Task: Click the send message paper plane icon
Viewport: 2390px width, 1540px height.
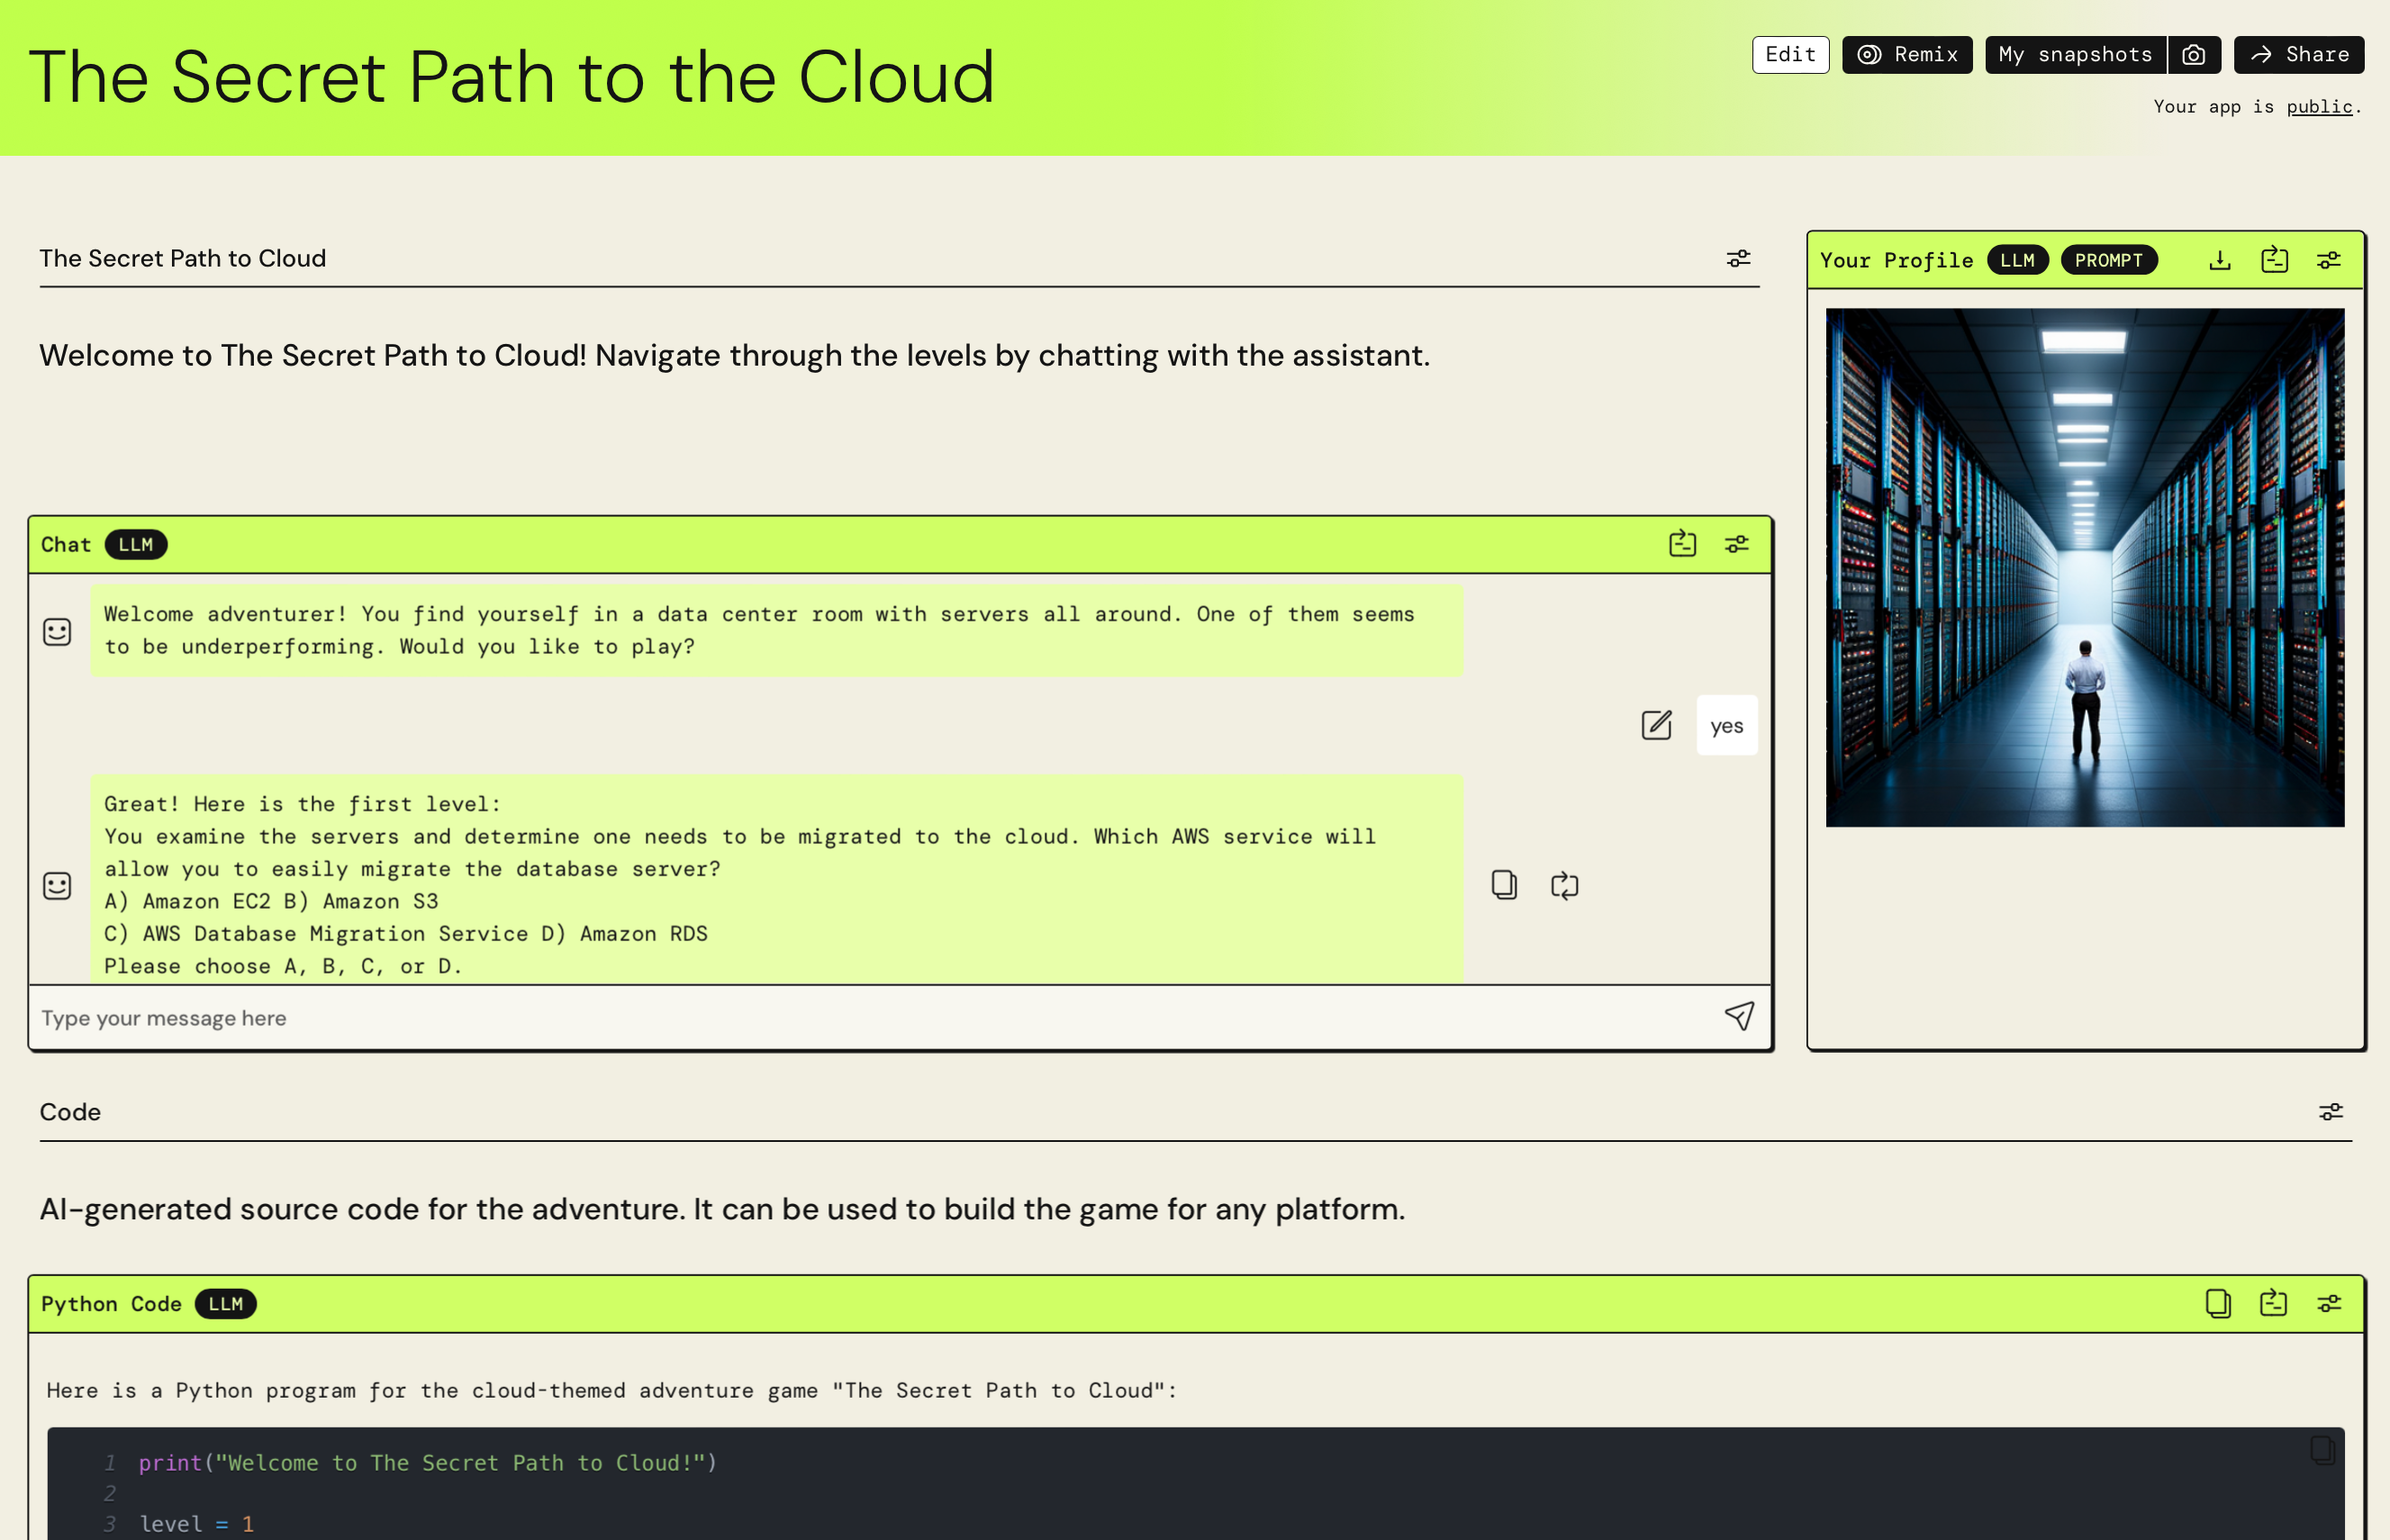Action: pos(1739,1016)
